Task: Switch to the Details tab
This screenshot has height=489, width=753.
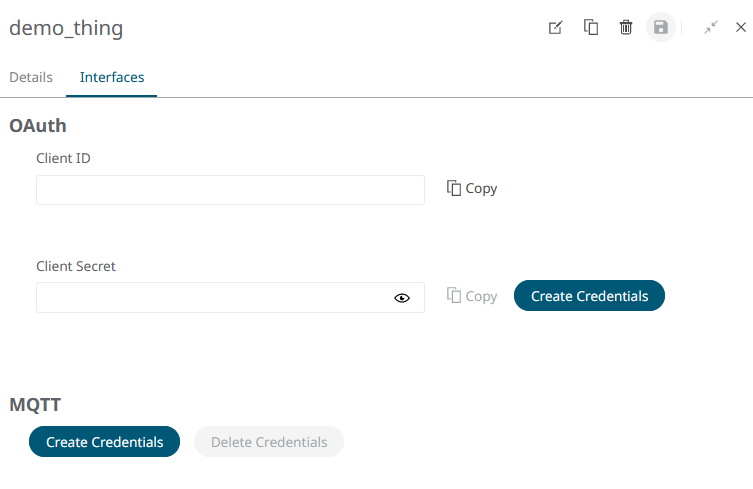Action: [31, 77]
